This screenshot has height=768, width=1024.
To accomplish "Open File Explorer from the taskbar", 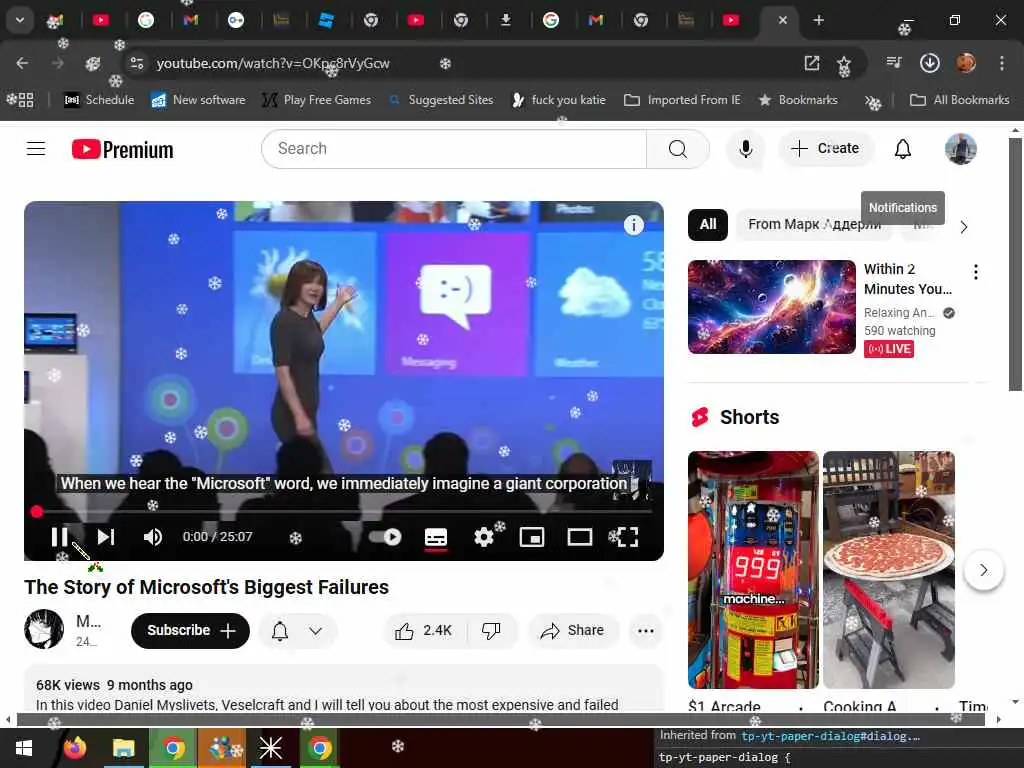I will click(x=123, y=748).
